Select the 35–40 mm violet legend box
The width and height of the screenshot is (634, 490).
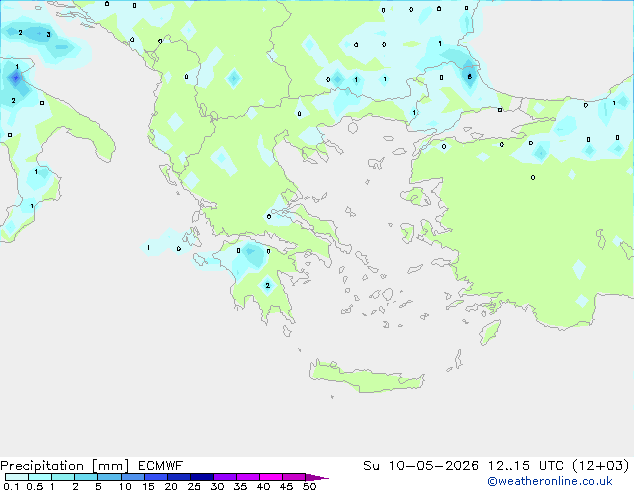coord(248,477)
